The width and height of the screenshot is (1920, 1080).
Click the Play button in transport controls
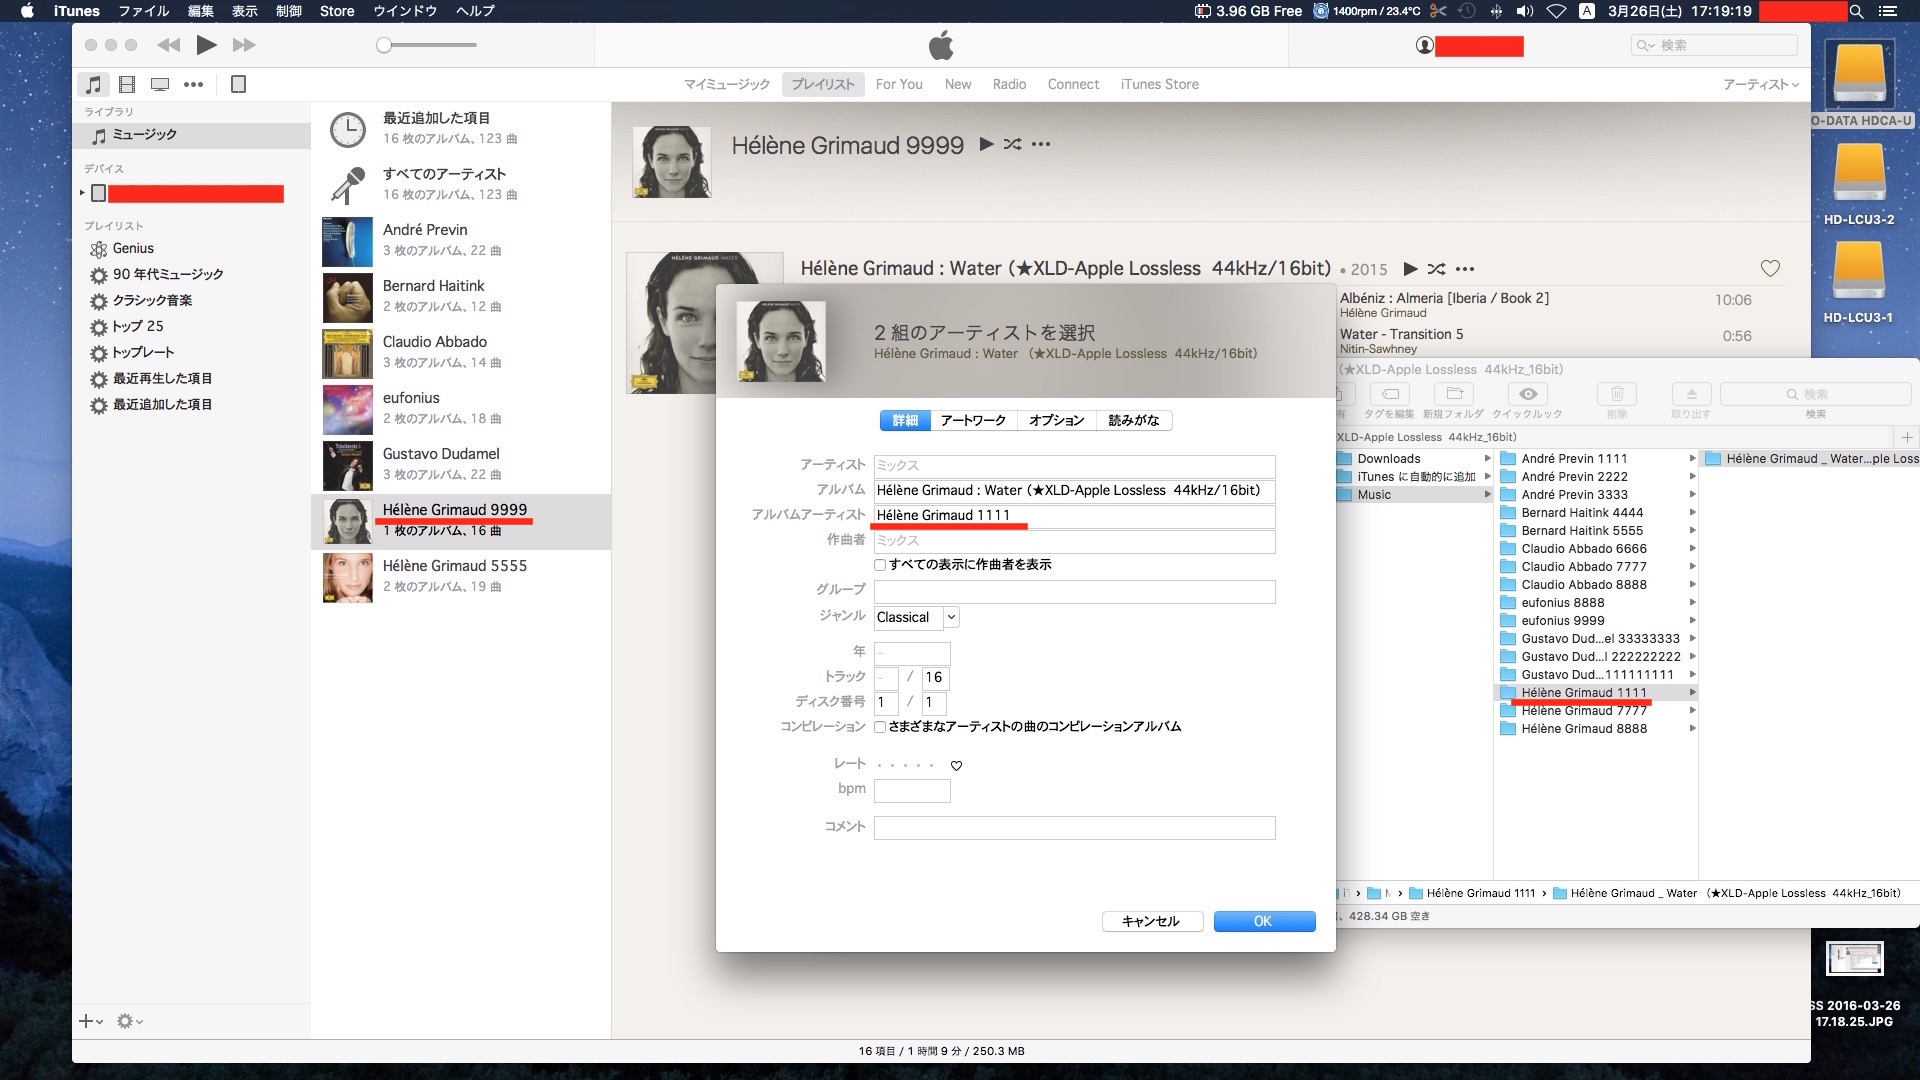tap(207, 45)
